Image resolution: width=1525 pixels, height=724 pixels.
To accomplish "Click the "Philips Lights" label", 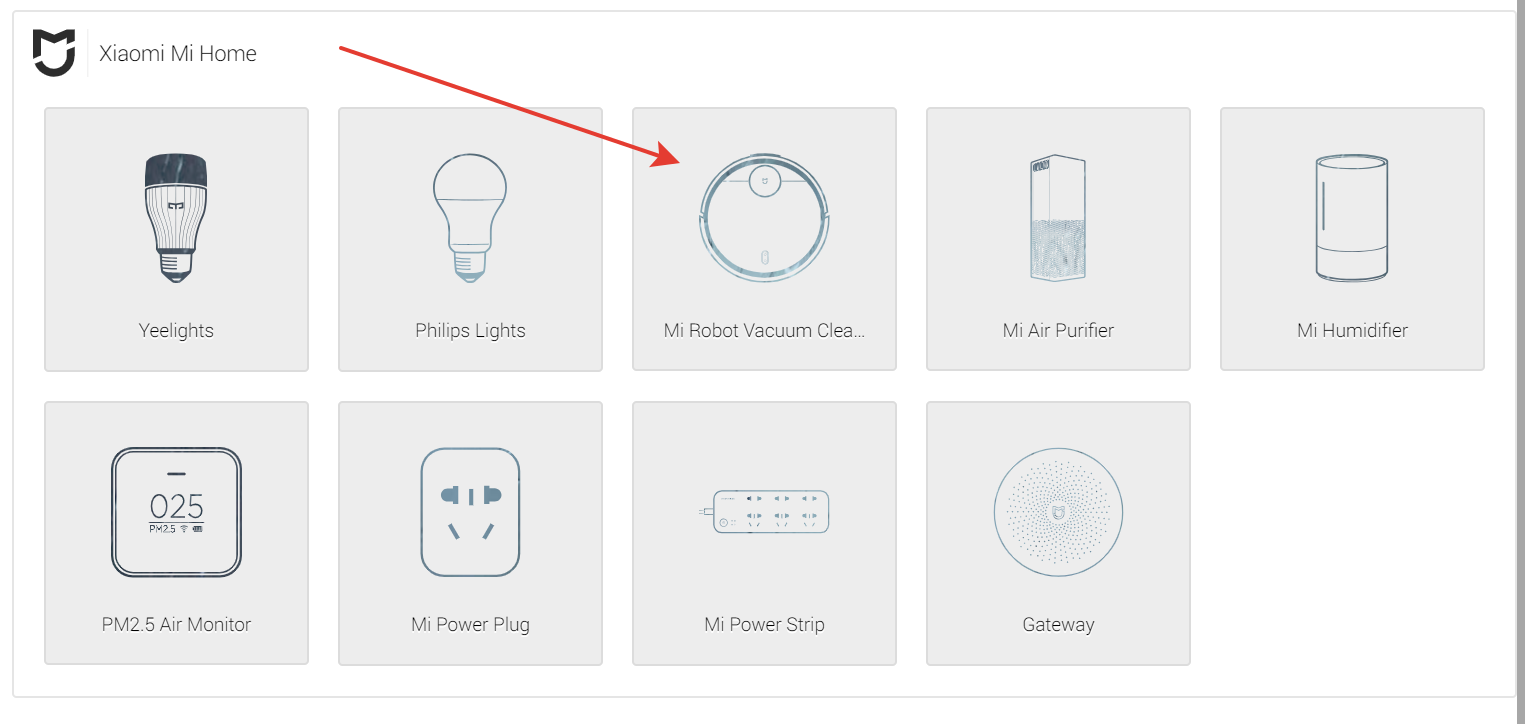I will [470, 330].
